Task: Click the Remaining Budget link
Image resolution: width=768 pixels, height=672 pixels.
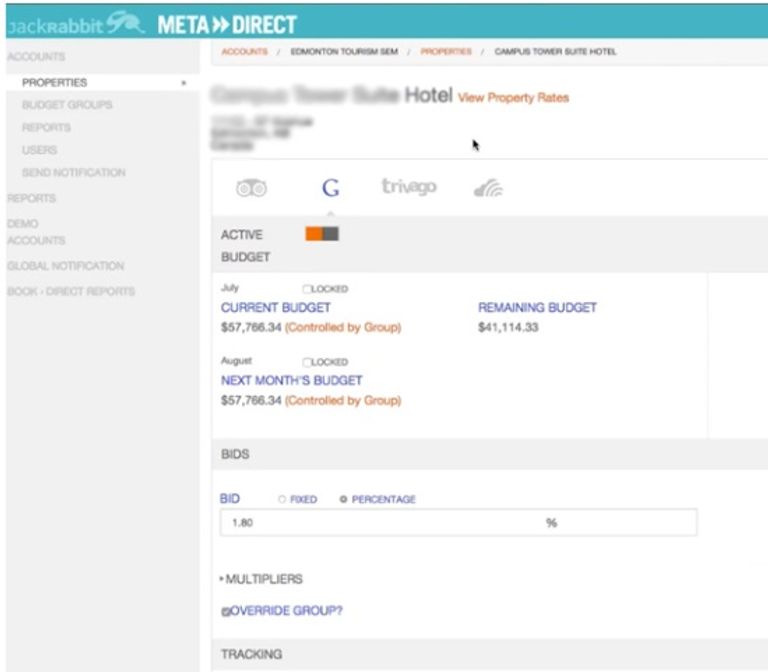Action: coord(537,308)
